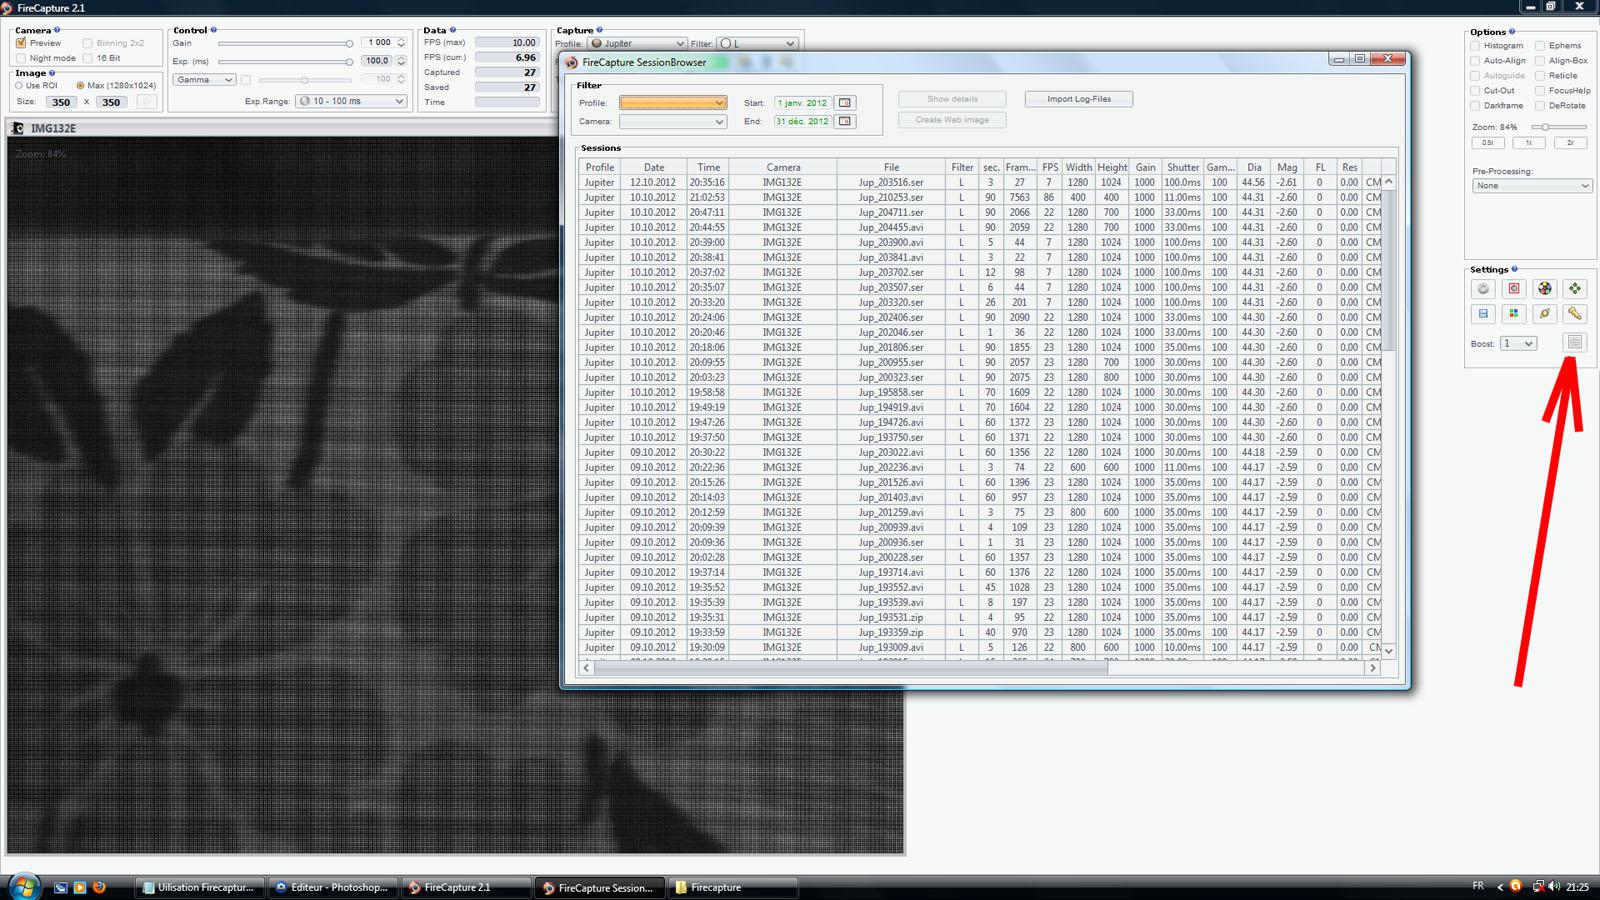Image resolution: width=1600 pixels, height=900 pixels.
Task: Click the Camera panel help icon
Action: pyautogui.click(x=57, y=30)
